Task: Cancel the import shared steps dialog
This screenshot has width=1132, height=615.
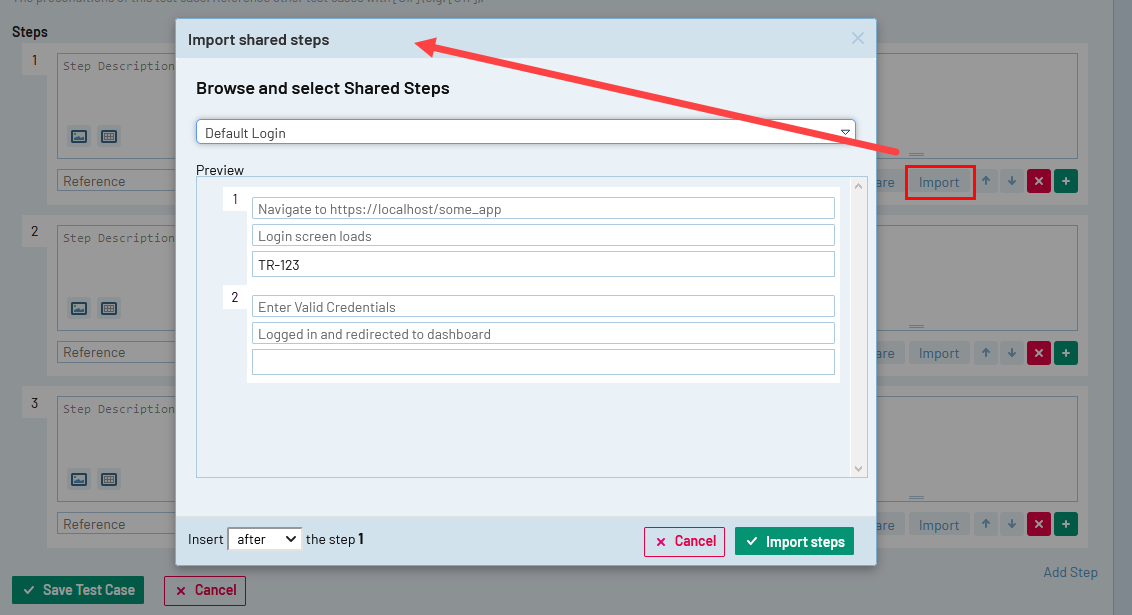Action: tap(684, 541)
